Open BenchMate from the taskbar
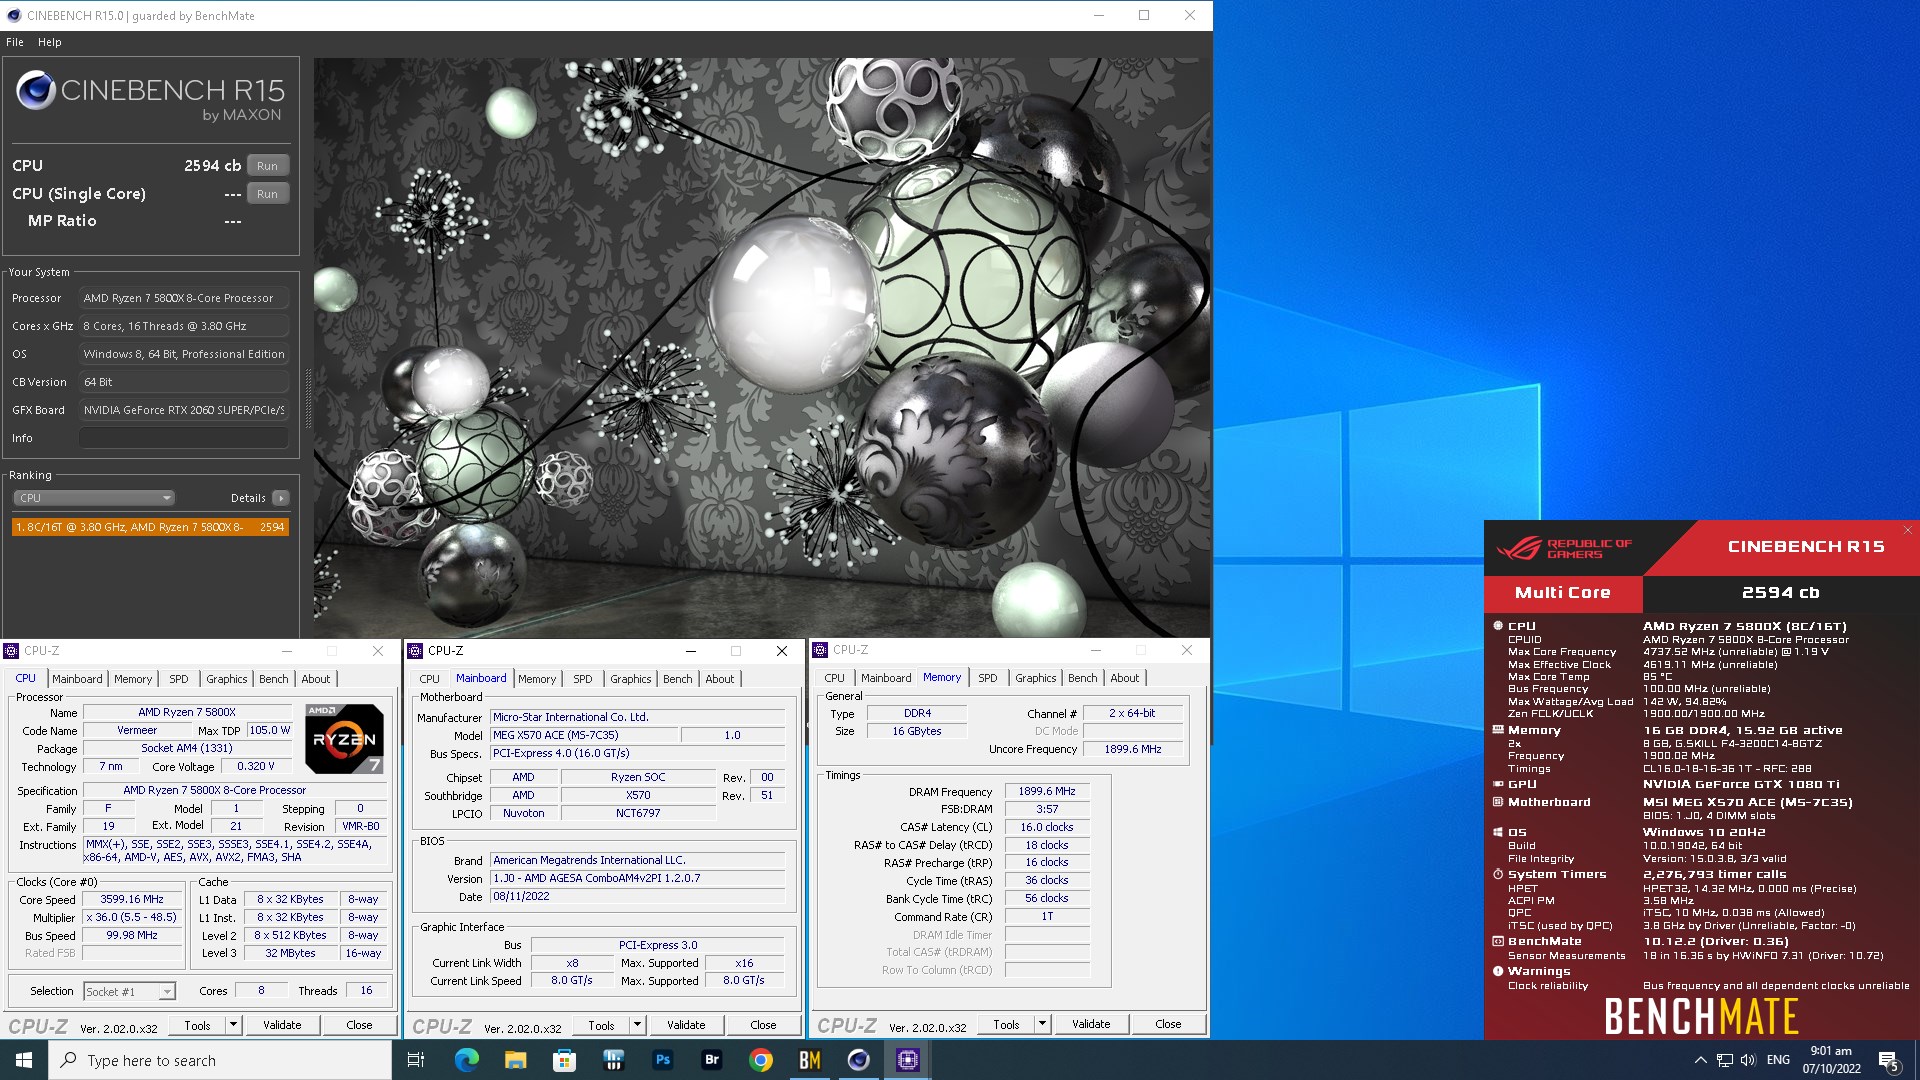1920x1080 pixels. pos(810,1060)
